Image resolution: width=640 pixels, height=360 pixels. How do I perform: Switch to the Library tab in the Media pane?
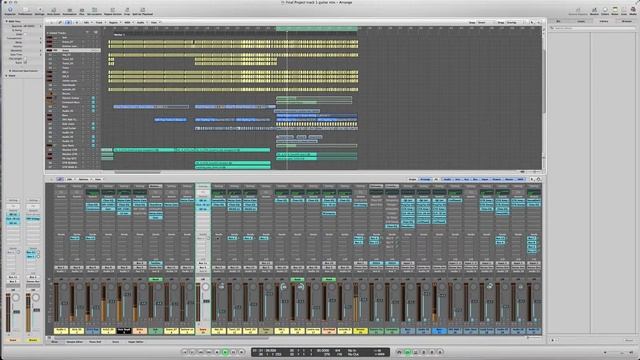point(604,21)
